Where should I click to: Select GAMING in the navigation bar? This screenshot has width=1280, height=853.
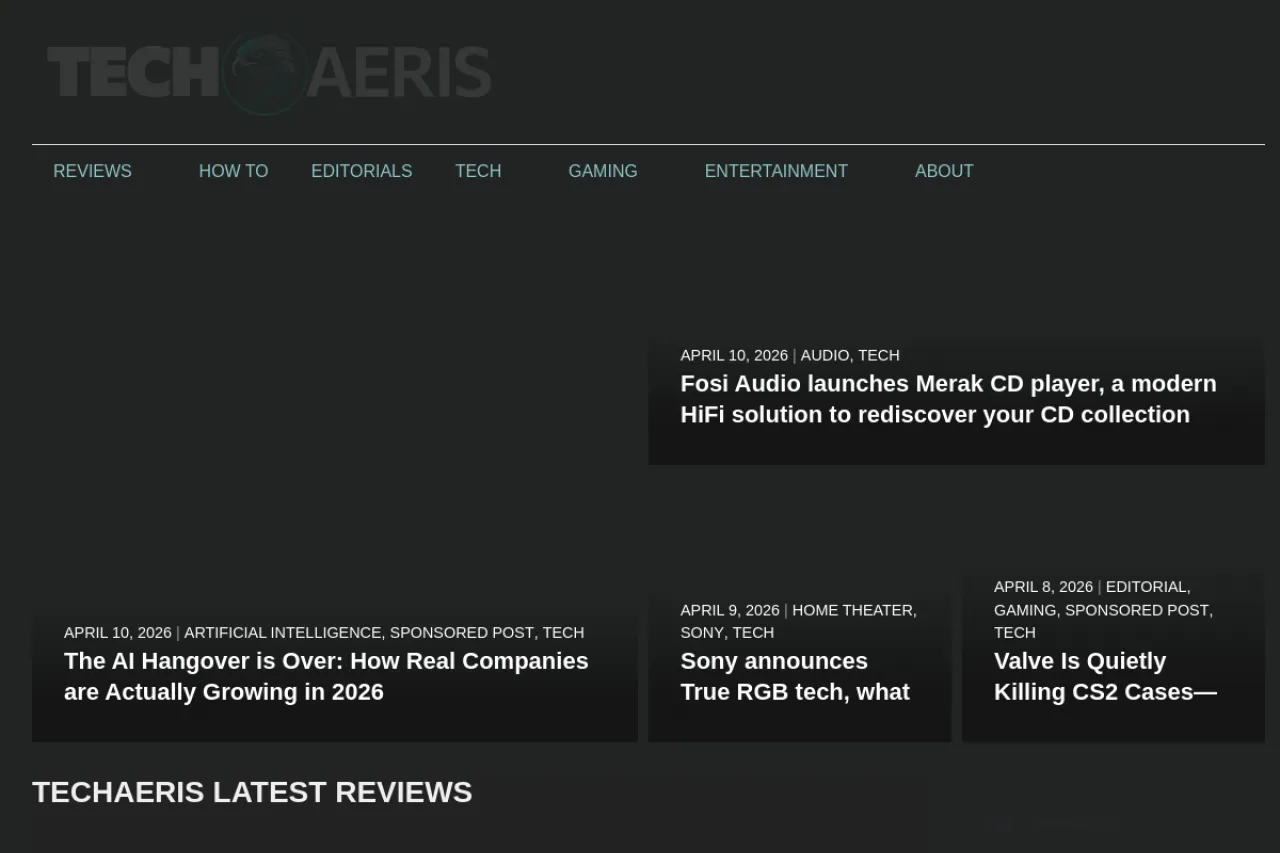602,171
